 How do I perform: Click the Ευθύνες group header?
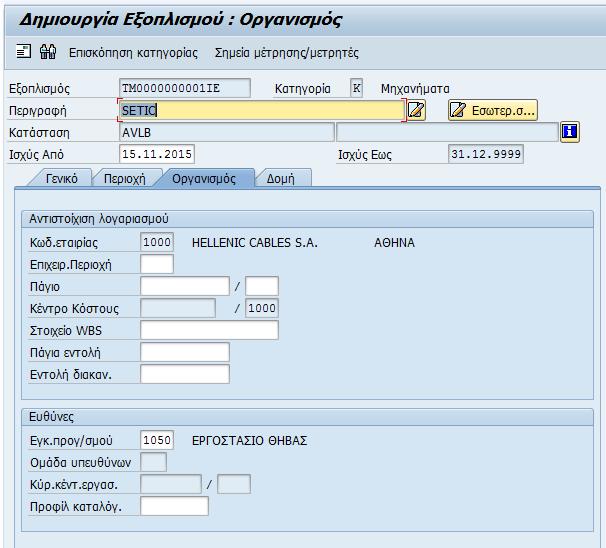pyautogui.click(x=307, y=417)
